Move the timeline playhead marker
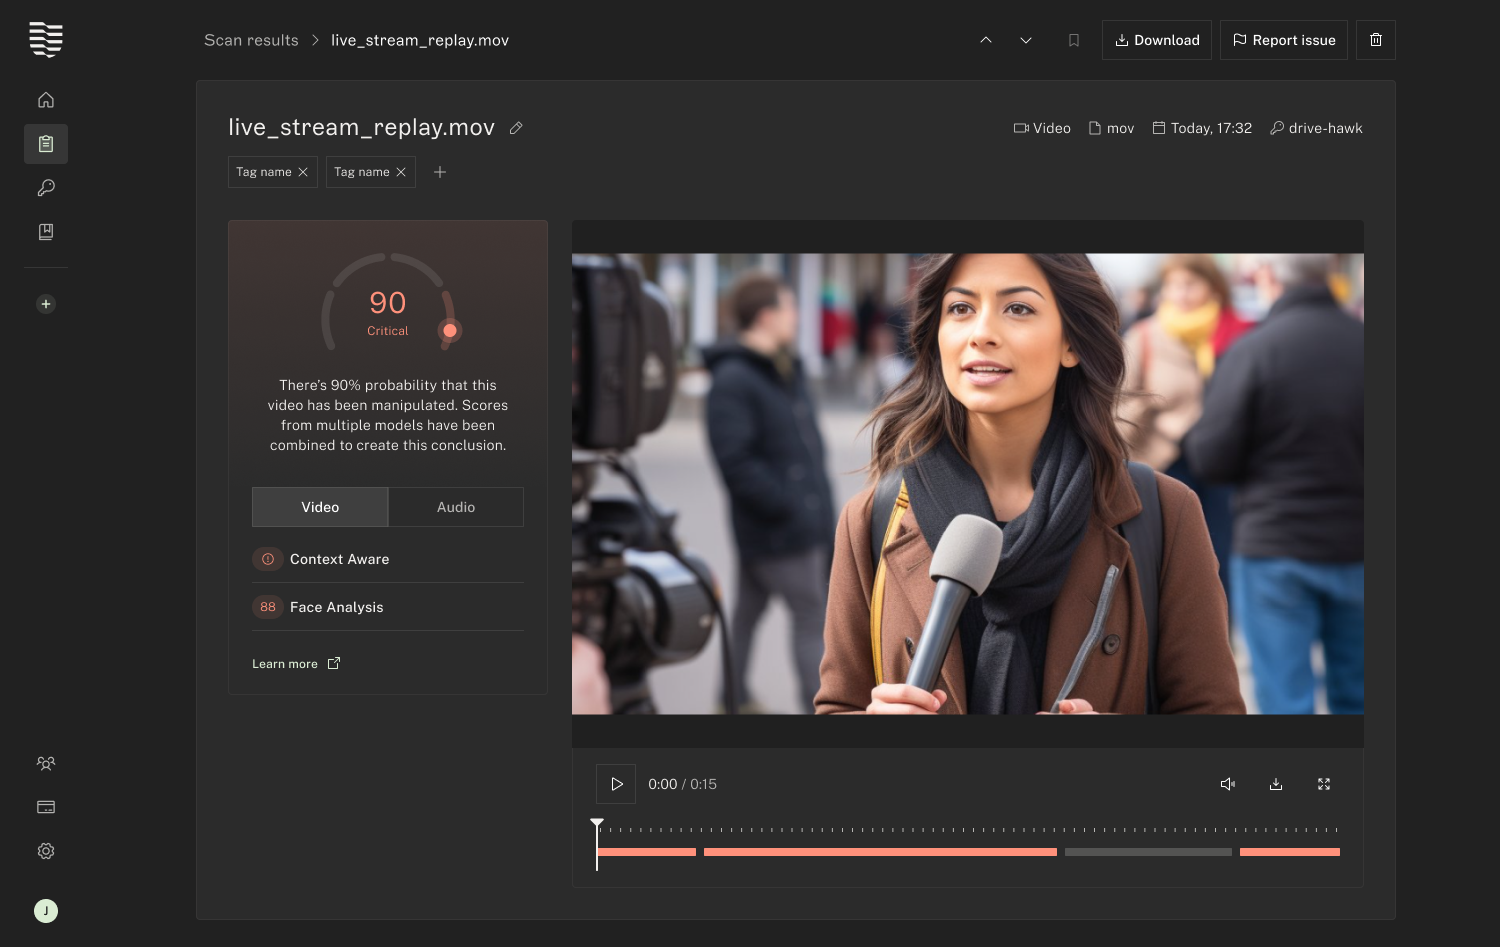Image resolution: width=1500 pixels, height=947 pixels. pos(597,822)
